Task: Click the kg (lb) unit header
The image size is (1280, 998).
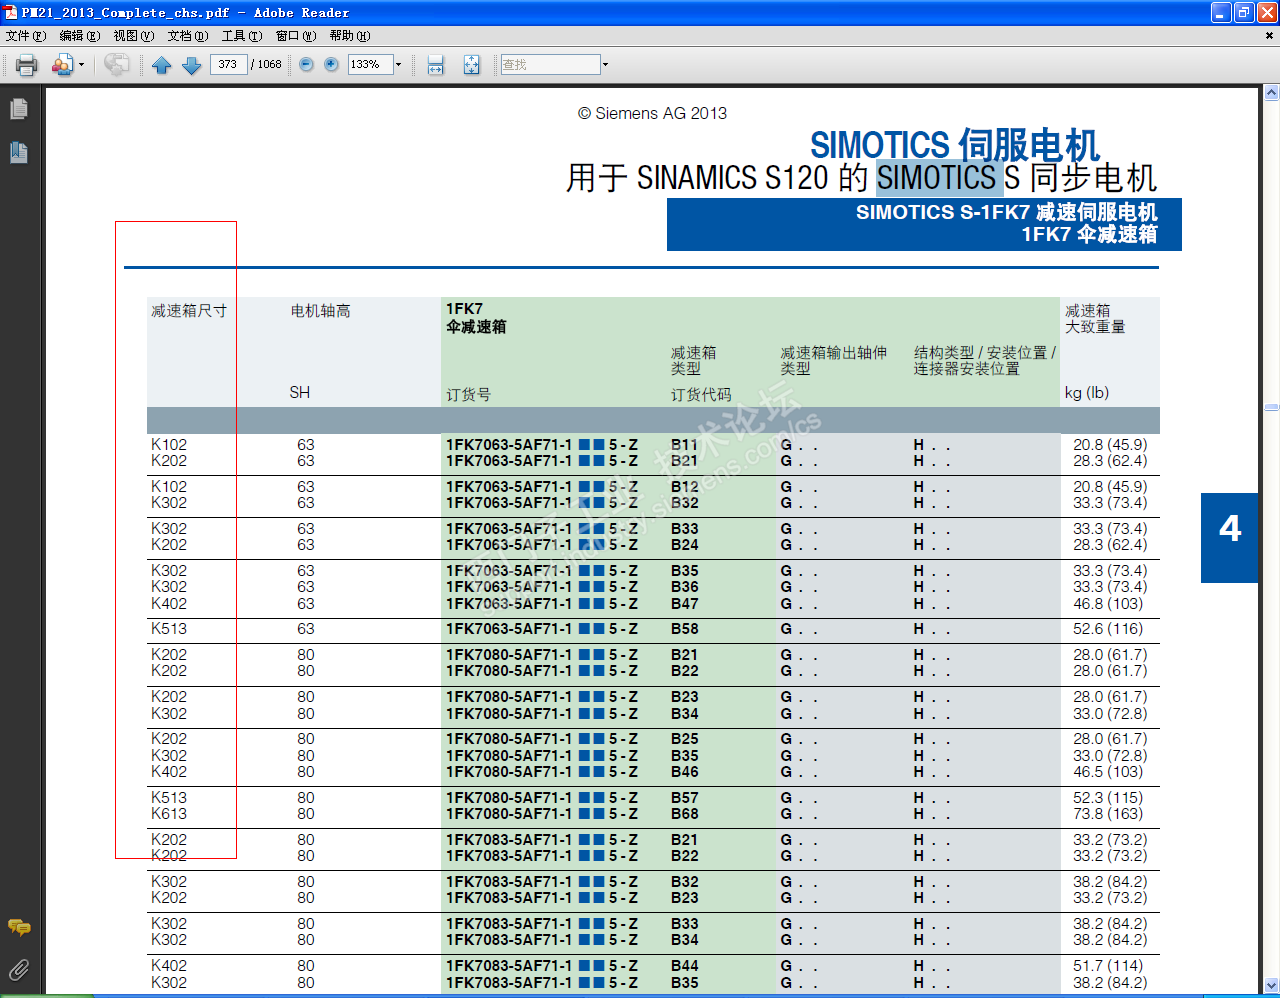Action: point(1087,393)
